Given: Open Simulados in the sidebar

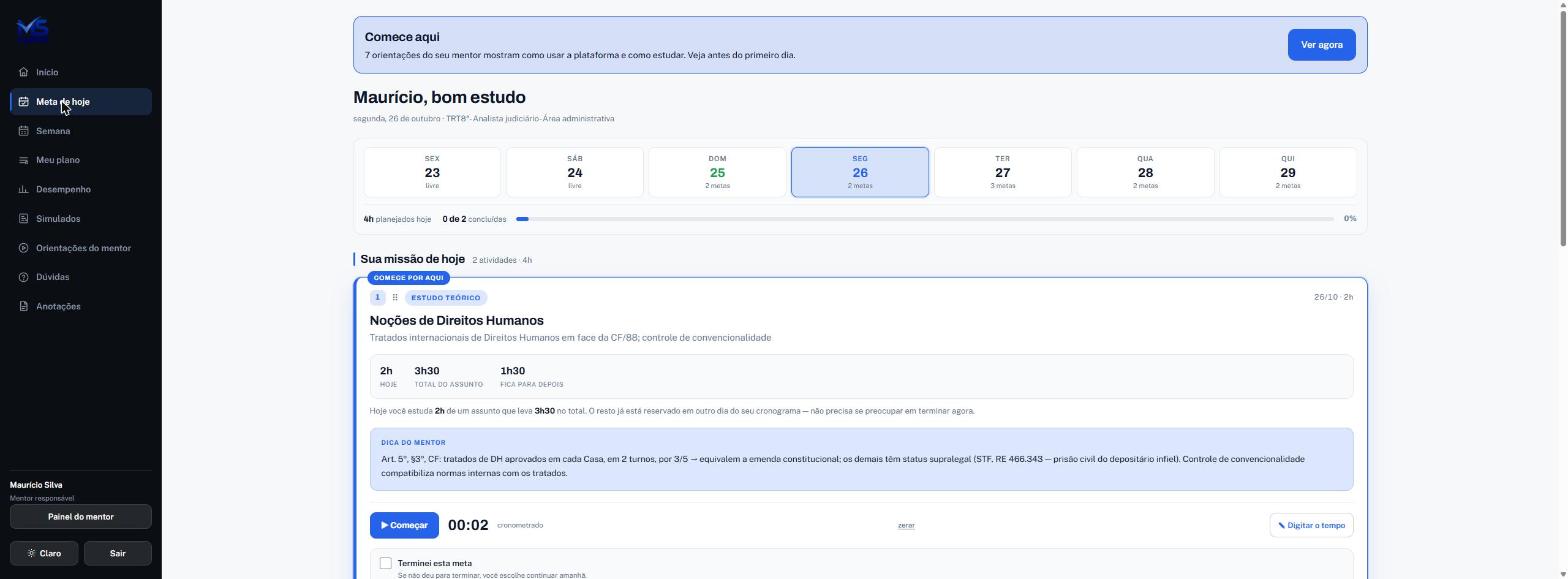Looking at the screenshot, I should pos(81,219).
